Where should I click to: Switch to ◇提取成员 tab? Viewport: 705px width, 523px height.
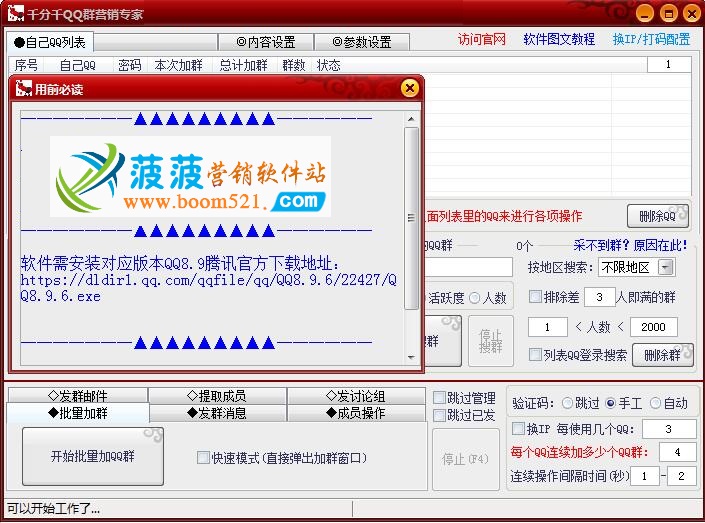click(x=217, y=396)
